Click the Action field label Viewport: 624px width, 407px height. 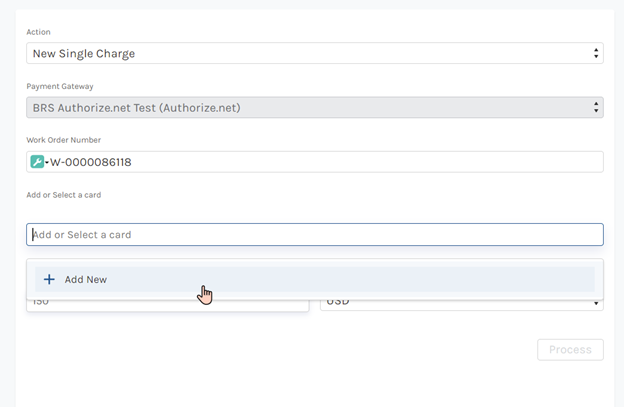coord(38,32)
